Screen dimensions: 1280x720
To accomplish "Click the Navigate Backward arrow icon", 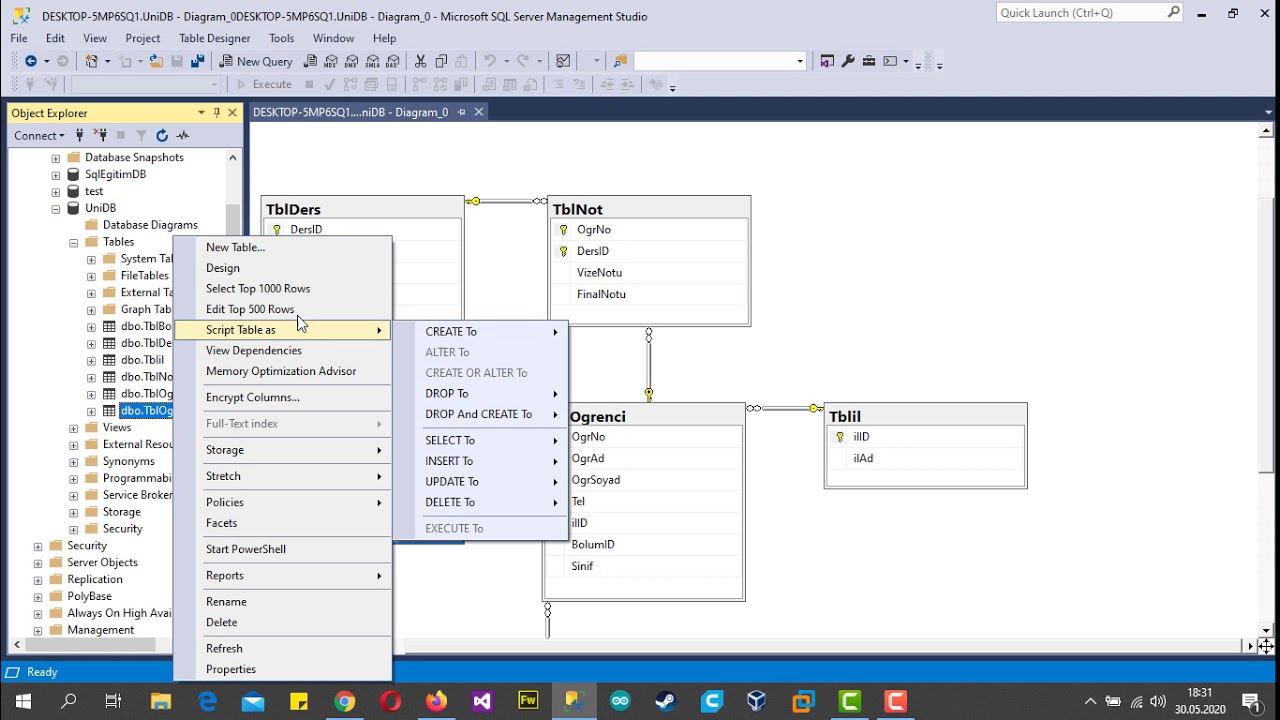I will pos(31,61).
